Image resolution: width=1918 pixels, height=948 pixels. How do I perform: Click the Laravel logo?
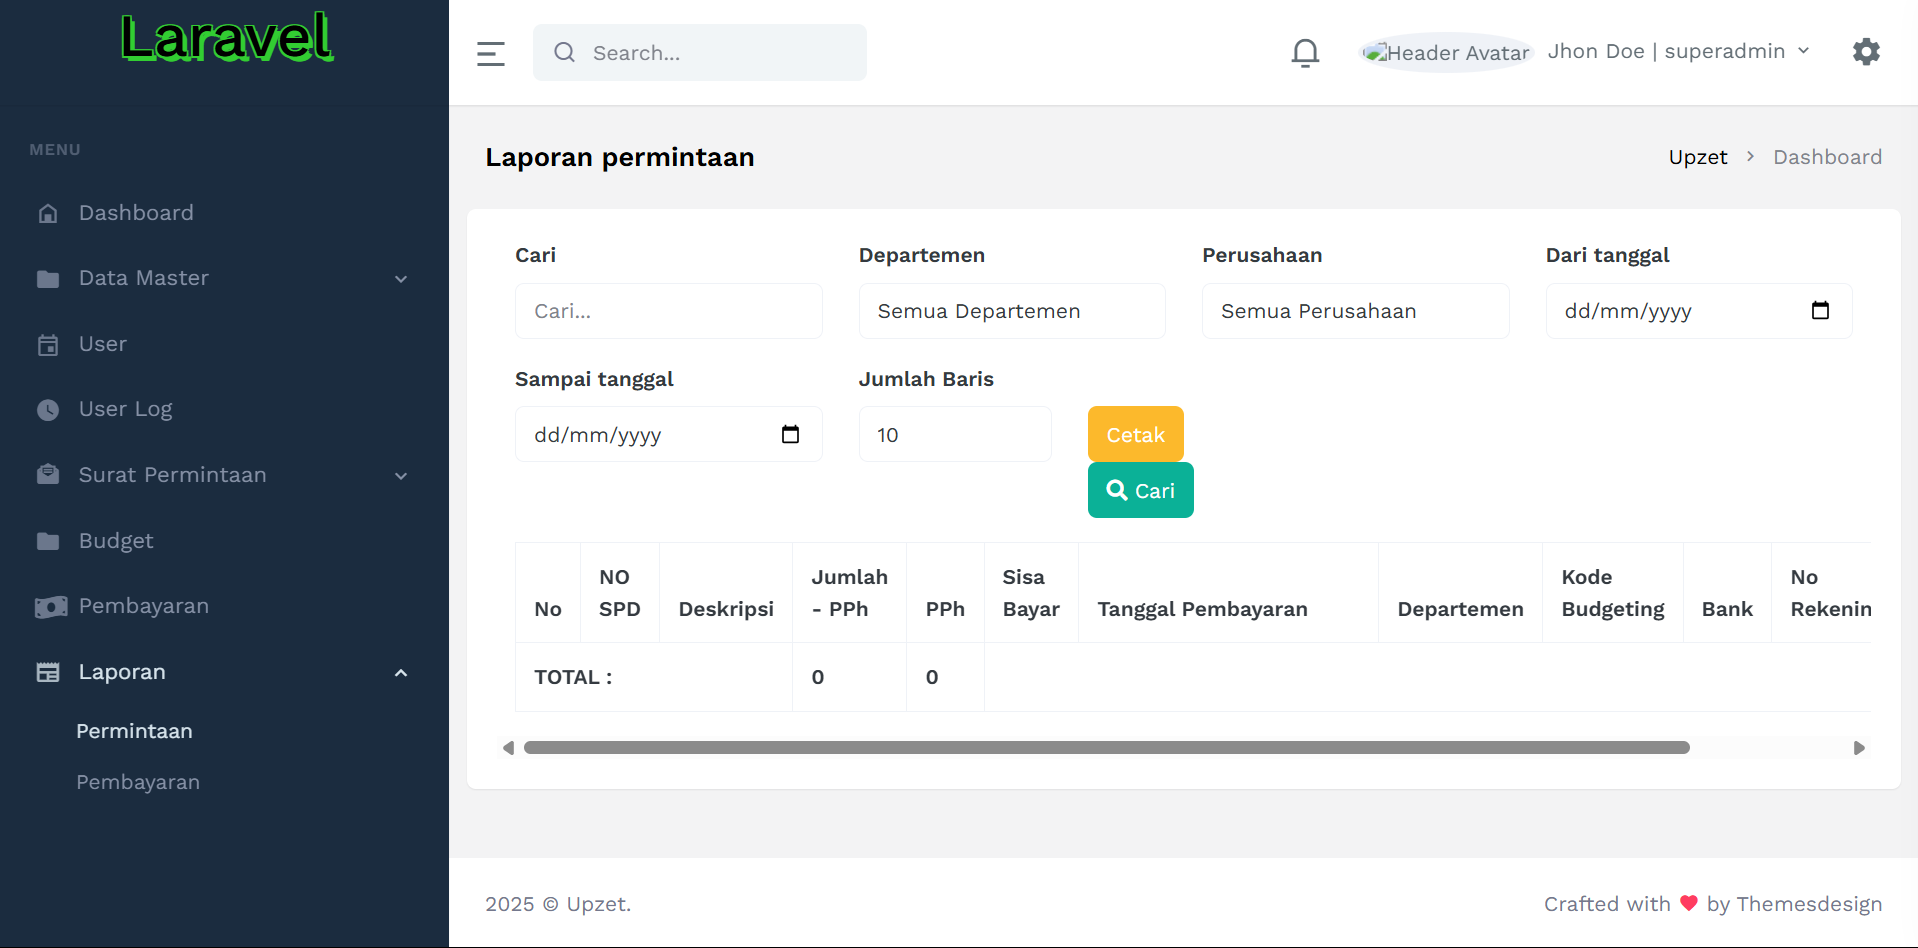(x=227, y=40)
